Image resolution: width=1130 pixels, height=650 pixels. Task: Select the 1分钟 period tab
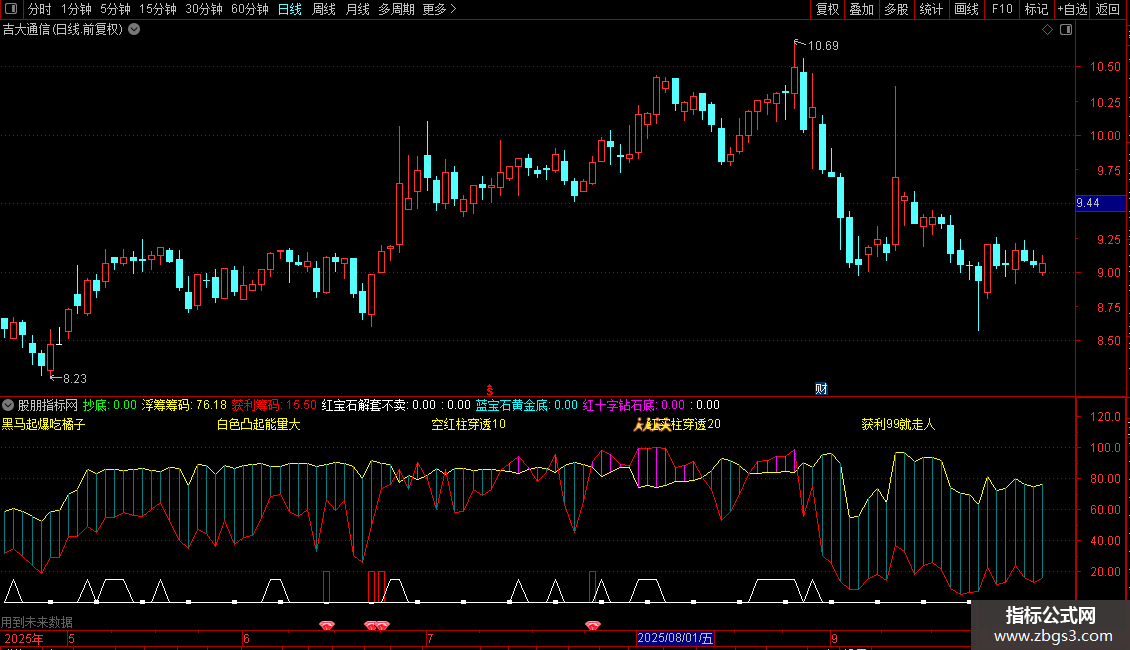coord(76,9)
